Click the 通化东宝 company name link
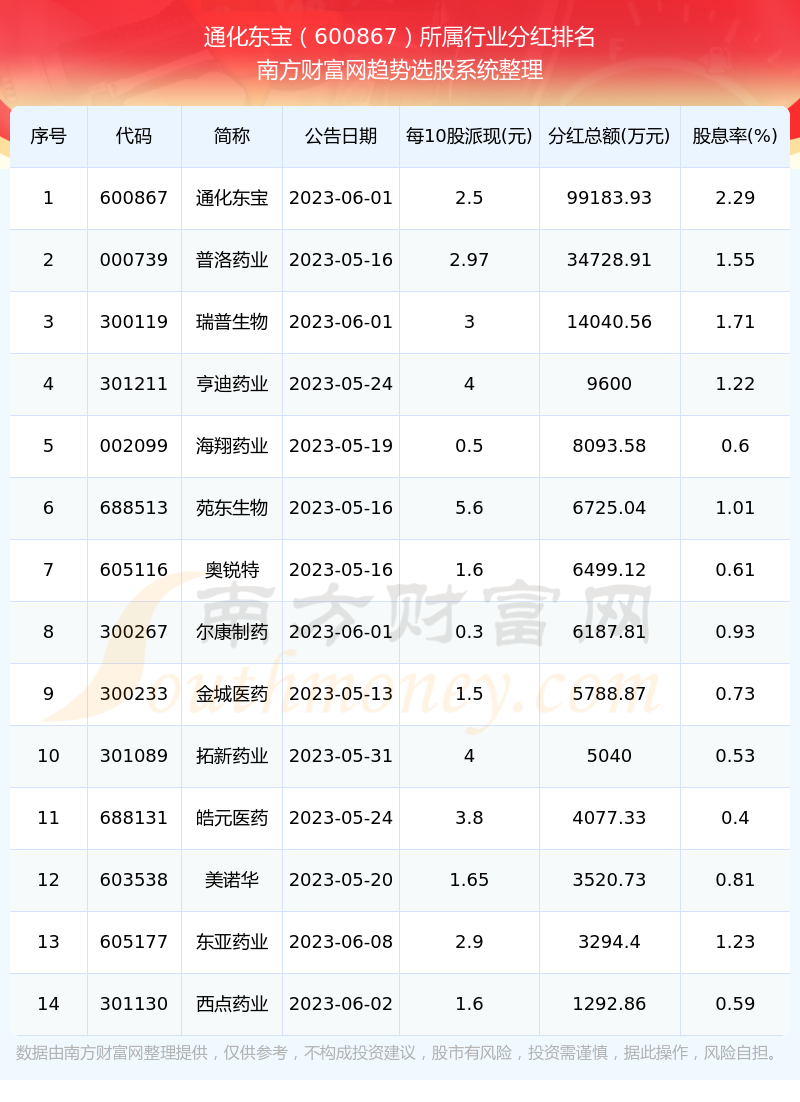The image size is (800, 1102). pyautogui.click(x=232, y=197)
